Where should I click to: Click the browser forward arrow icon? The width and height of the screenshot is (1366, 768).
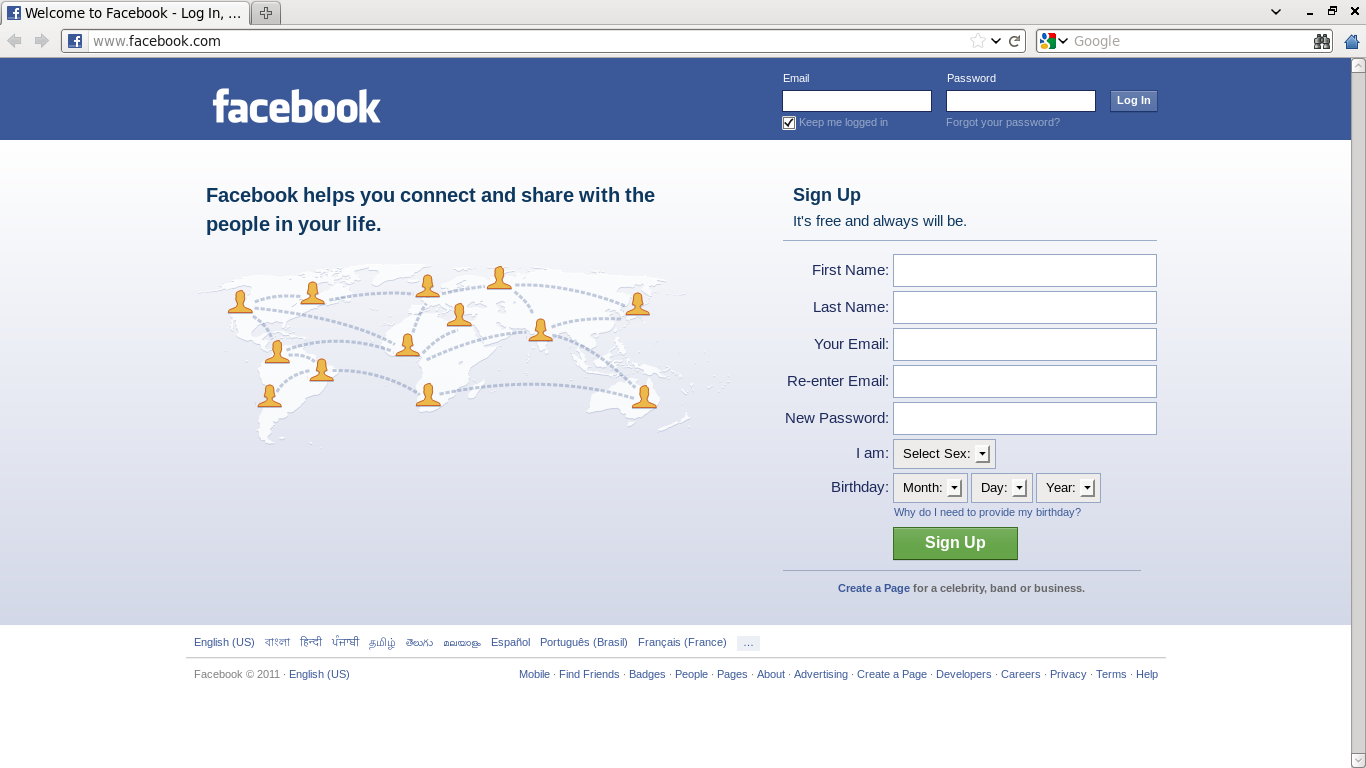pos(42,41)
